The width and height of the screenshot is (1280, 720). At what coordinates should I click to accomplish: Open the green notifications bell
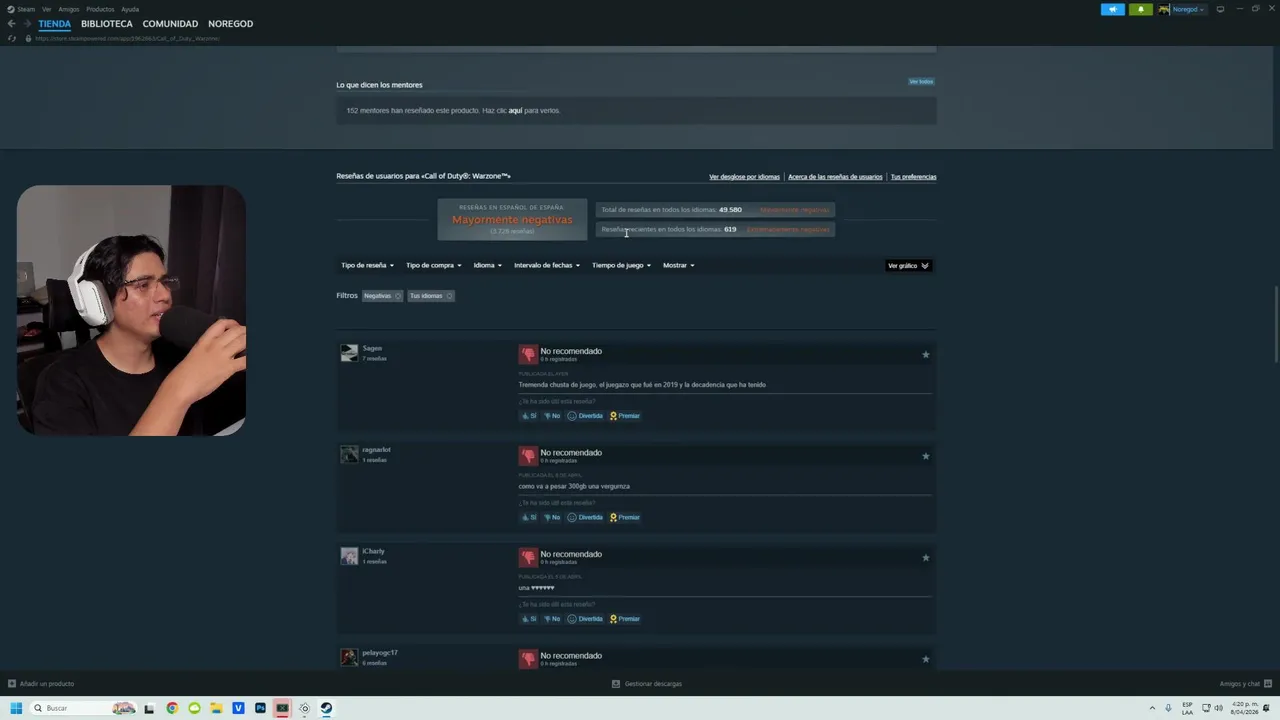click(1141, 9)
